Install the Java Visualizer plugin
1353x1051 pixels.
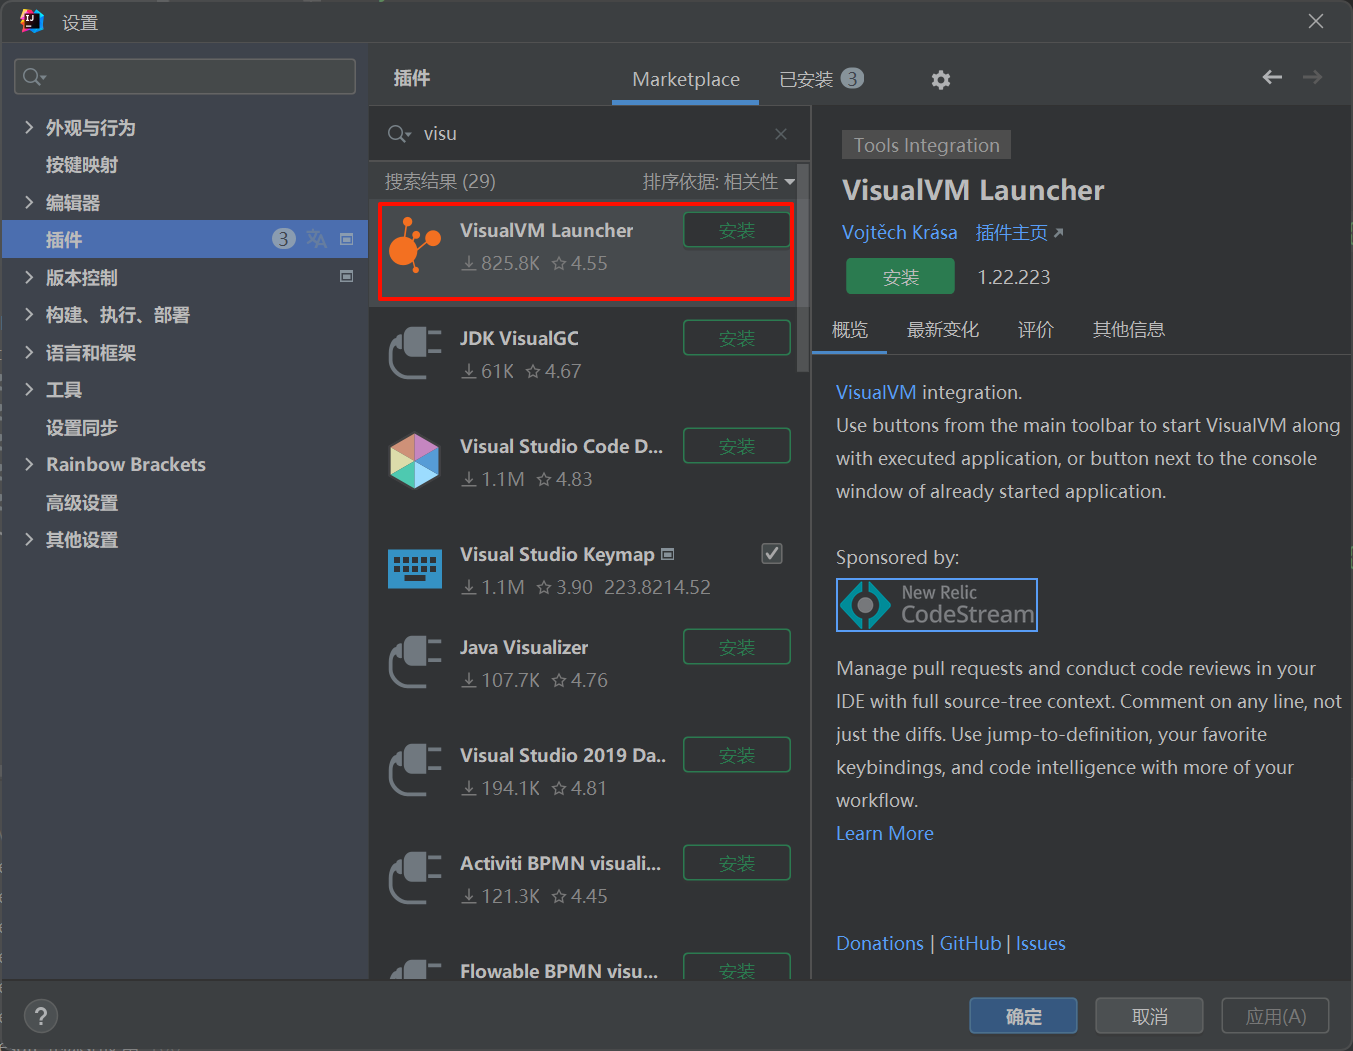pos(737,647)
